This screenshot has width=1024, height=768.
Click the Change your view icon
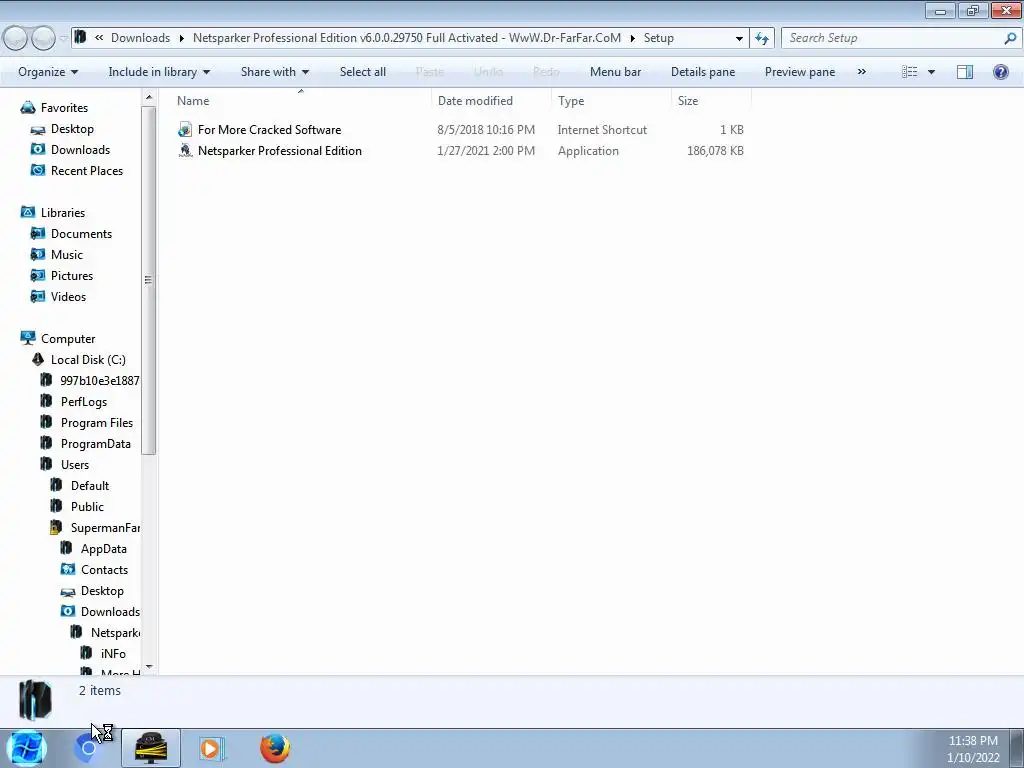[910, 72]
